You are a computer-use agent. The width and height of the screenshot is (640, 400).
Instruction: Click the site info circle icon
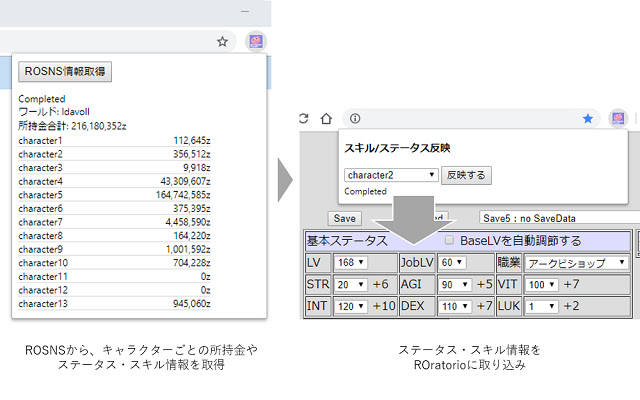[x=354, y=118]
